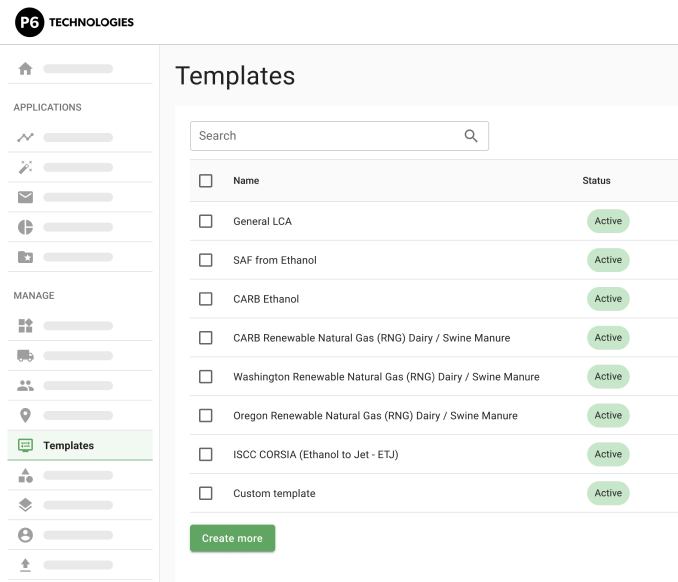Check the General LCA row checkbox
The height and width of the screenshot is (582, 678).
coord(205,221)
